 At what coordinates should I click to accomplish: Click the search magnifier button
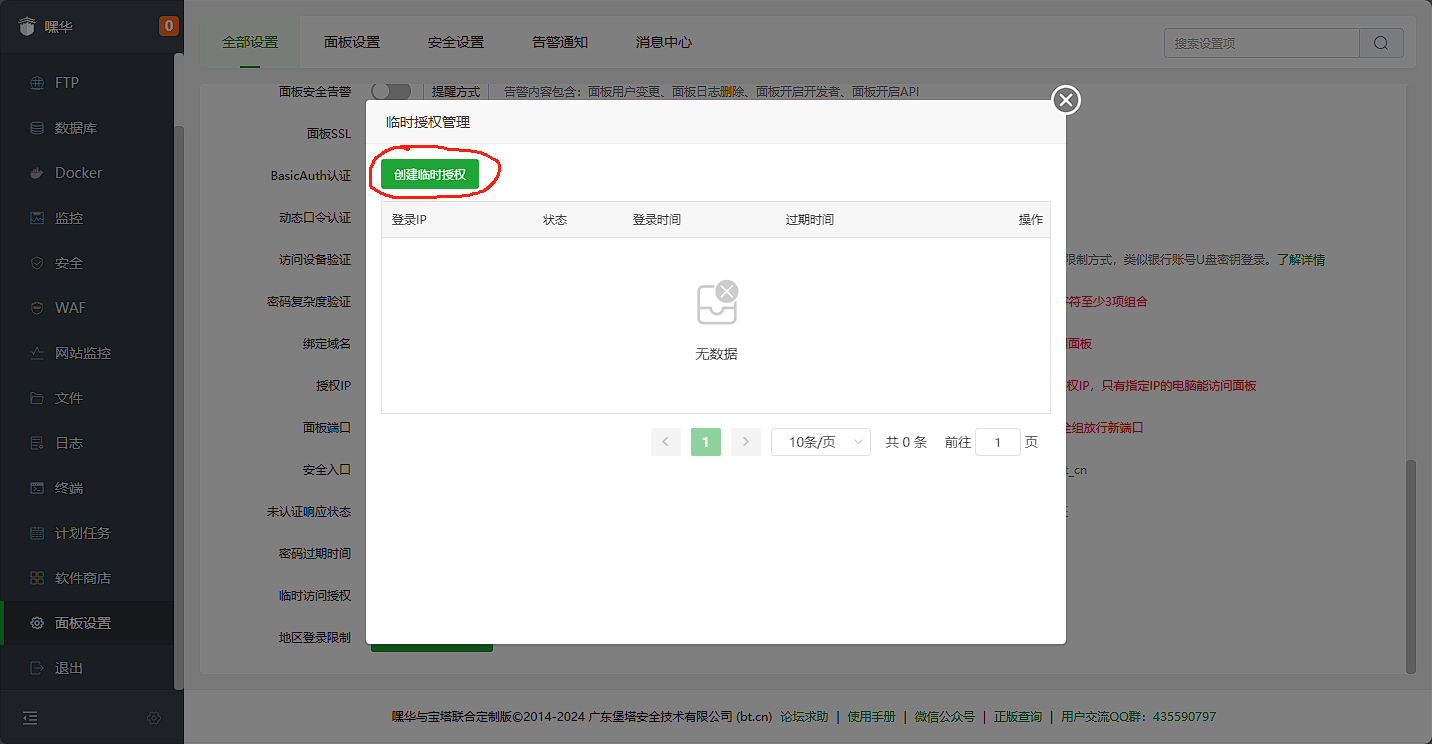1381,43
